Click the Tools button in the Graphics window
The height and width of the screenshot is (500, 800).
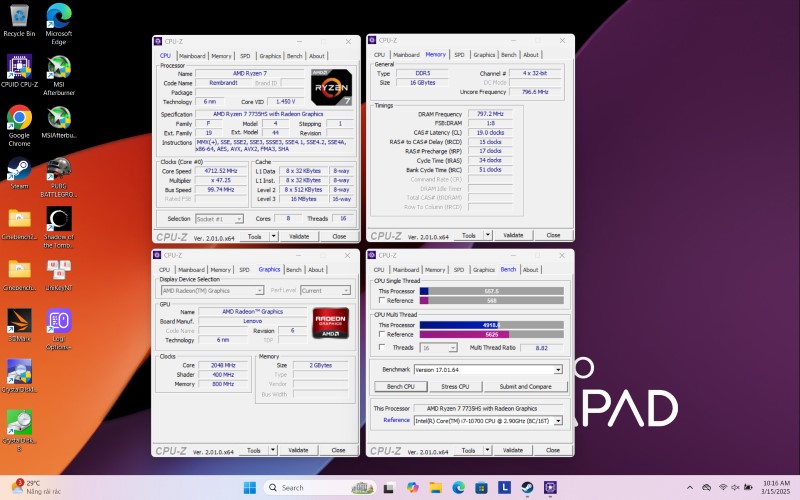[x=254, y=450]
